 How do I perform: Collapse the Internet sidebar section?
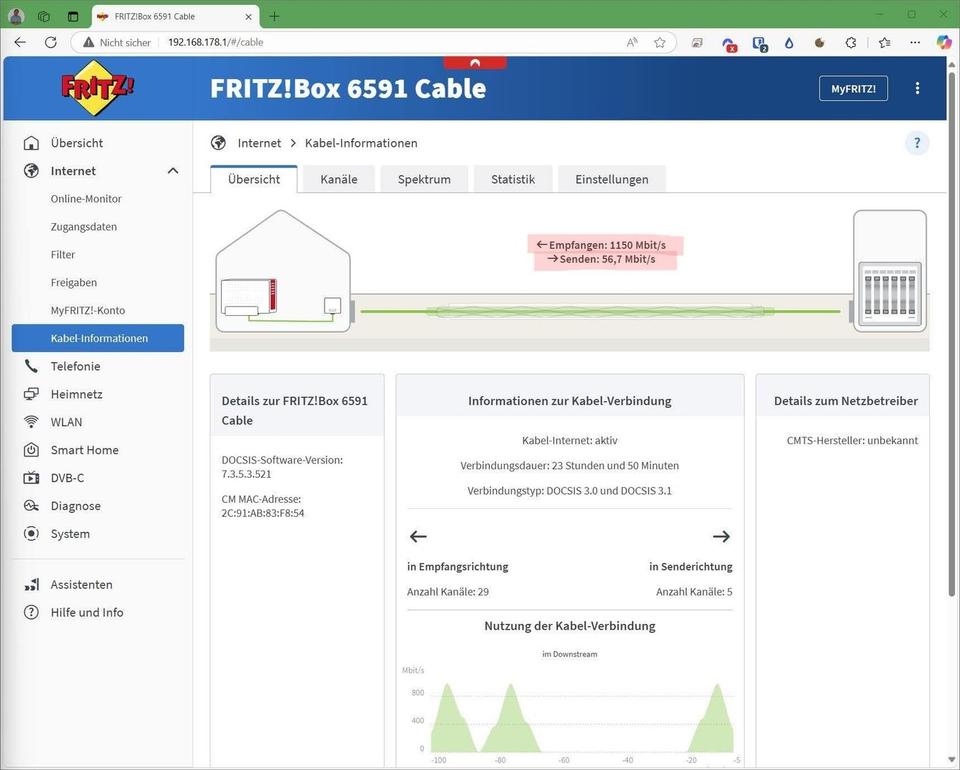click(173, 171)
